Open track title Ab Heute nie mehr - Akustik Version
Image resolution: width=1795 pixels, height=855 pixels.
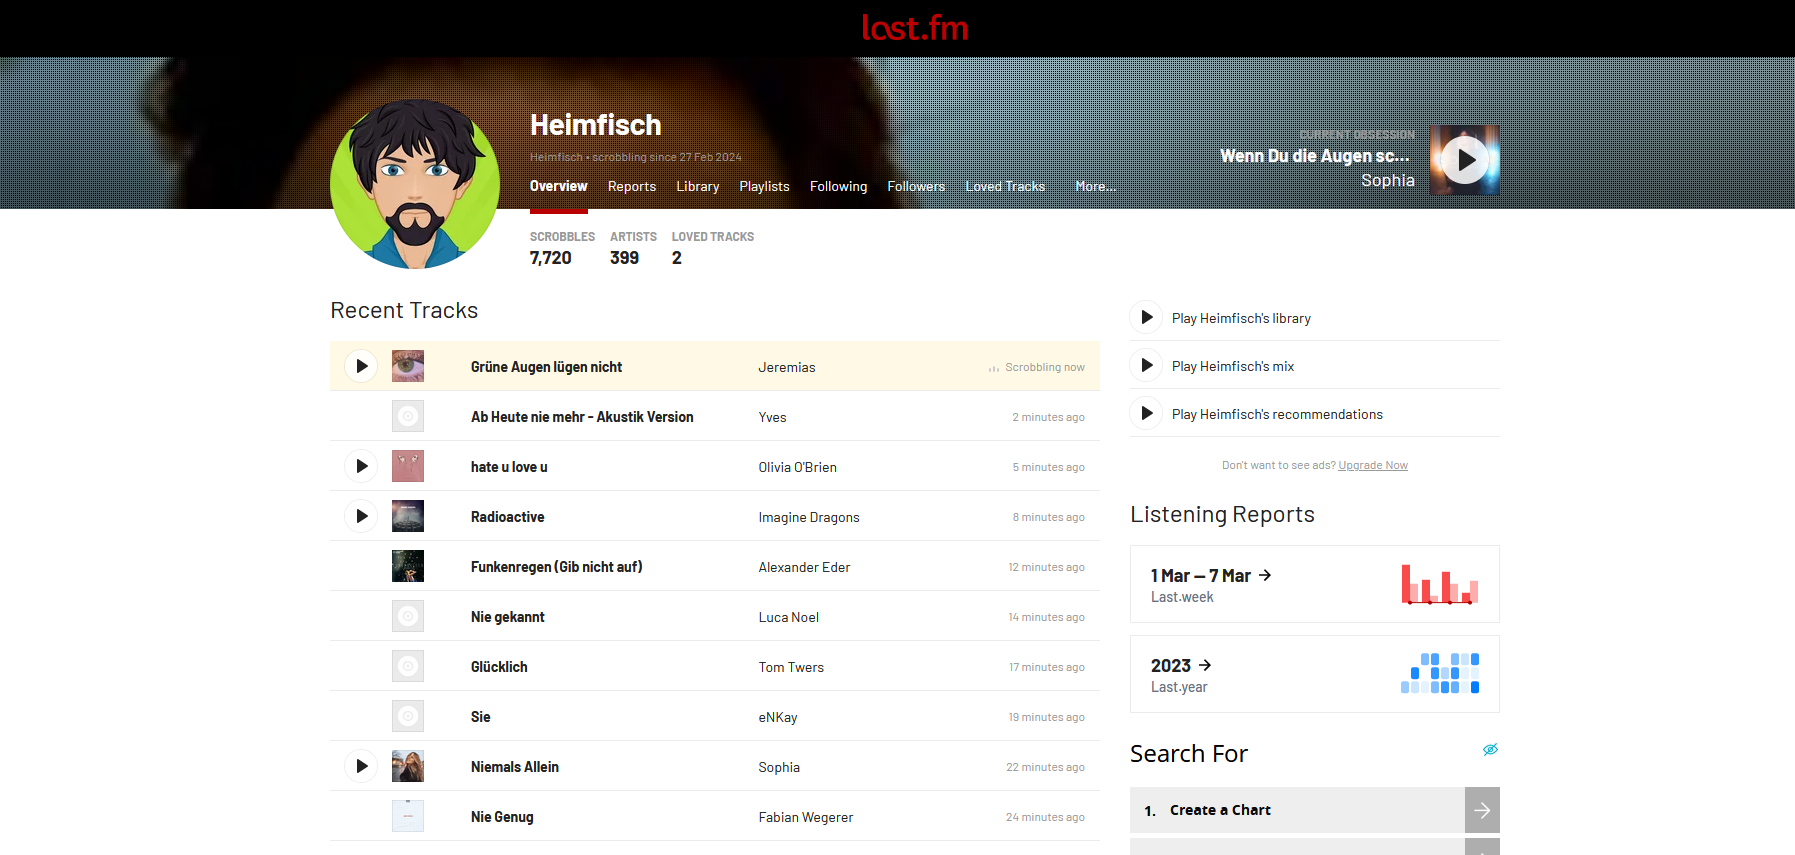(x=582, y=417)
